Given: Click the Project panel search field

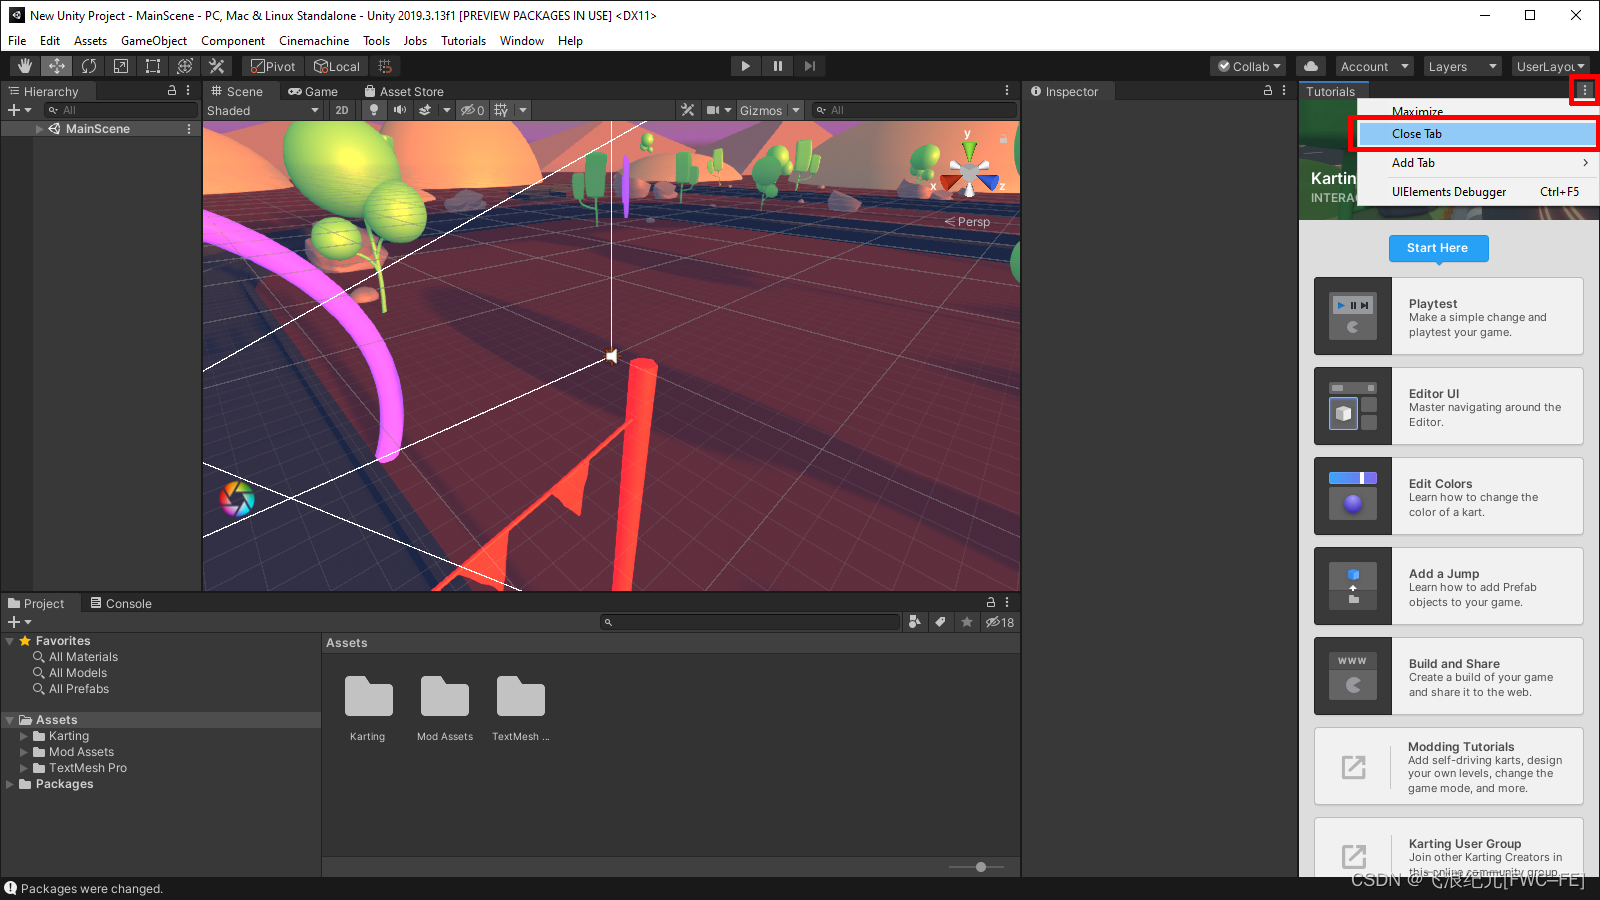Looking at the screenshot, I should (x=750, y=622).
